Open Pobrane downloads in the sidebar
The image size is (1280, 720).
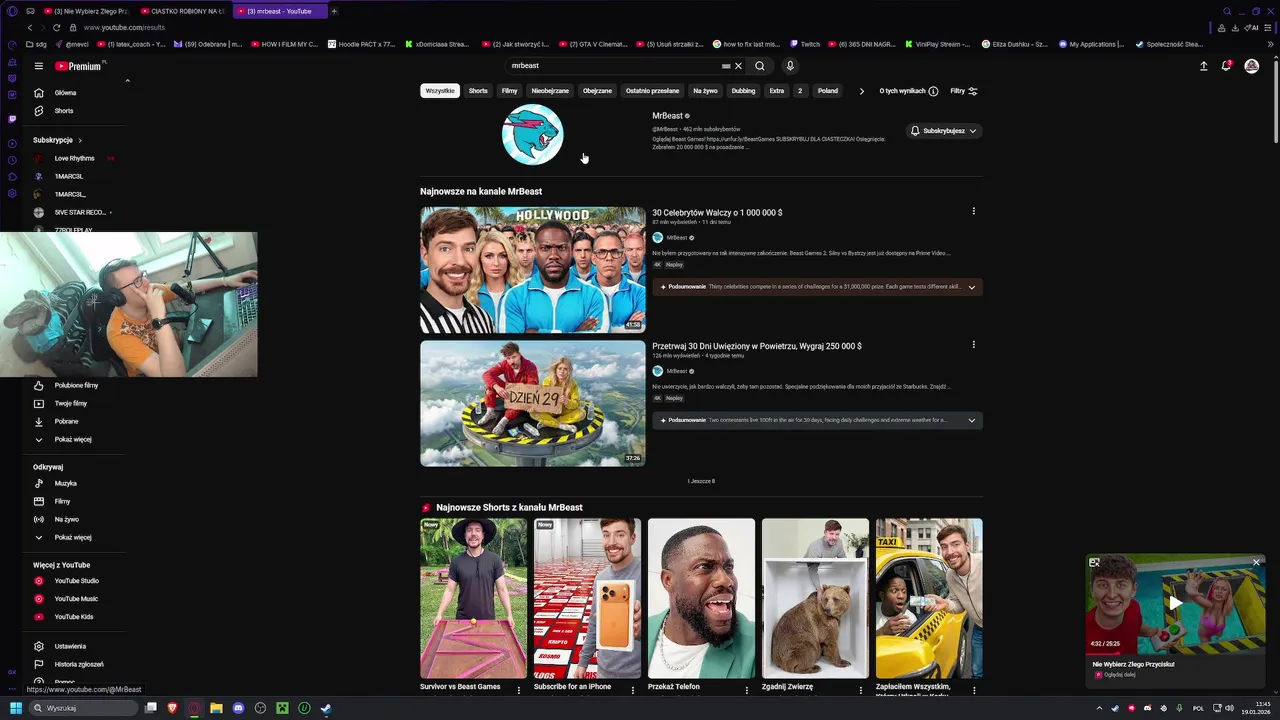tap(66, 421)
